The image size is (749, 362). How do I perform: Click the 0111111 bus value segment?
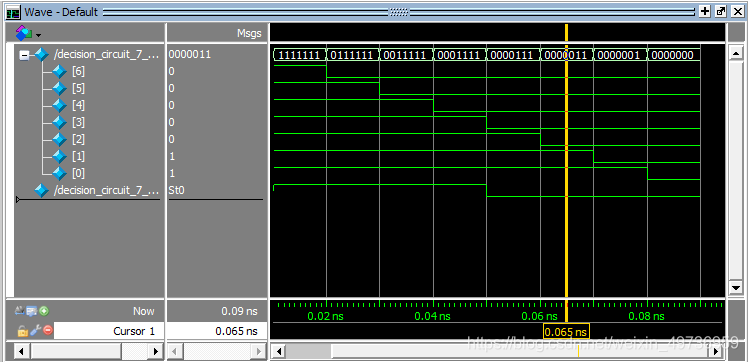pyautogui.click(x=353, y=54)
